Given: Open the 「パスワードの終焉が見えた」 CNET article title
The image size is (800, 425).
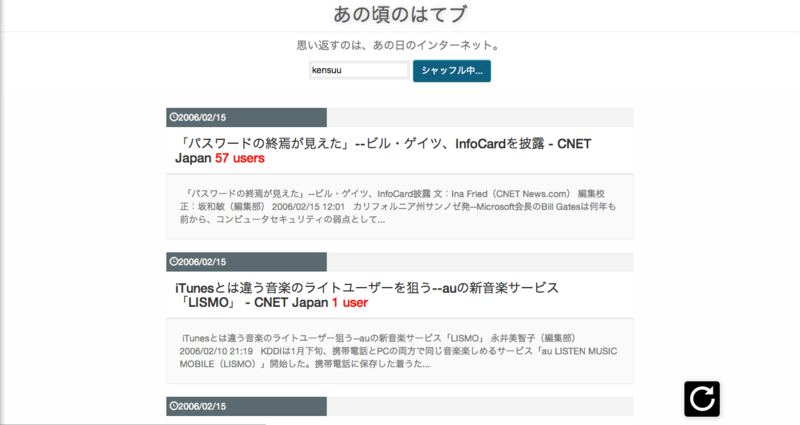Looking at the screenshot, I should [383, 151].
